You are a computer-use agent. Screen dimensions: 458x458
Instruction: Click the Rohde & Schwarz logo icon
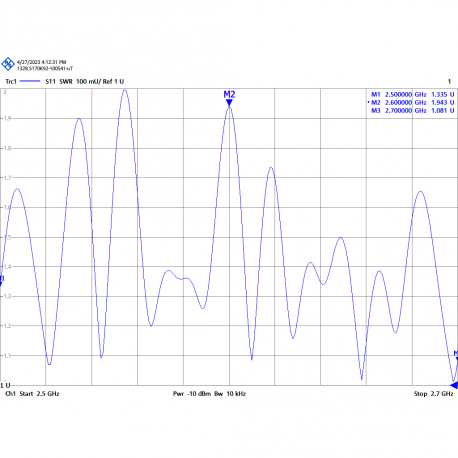tap(8, 64)
